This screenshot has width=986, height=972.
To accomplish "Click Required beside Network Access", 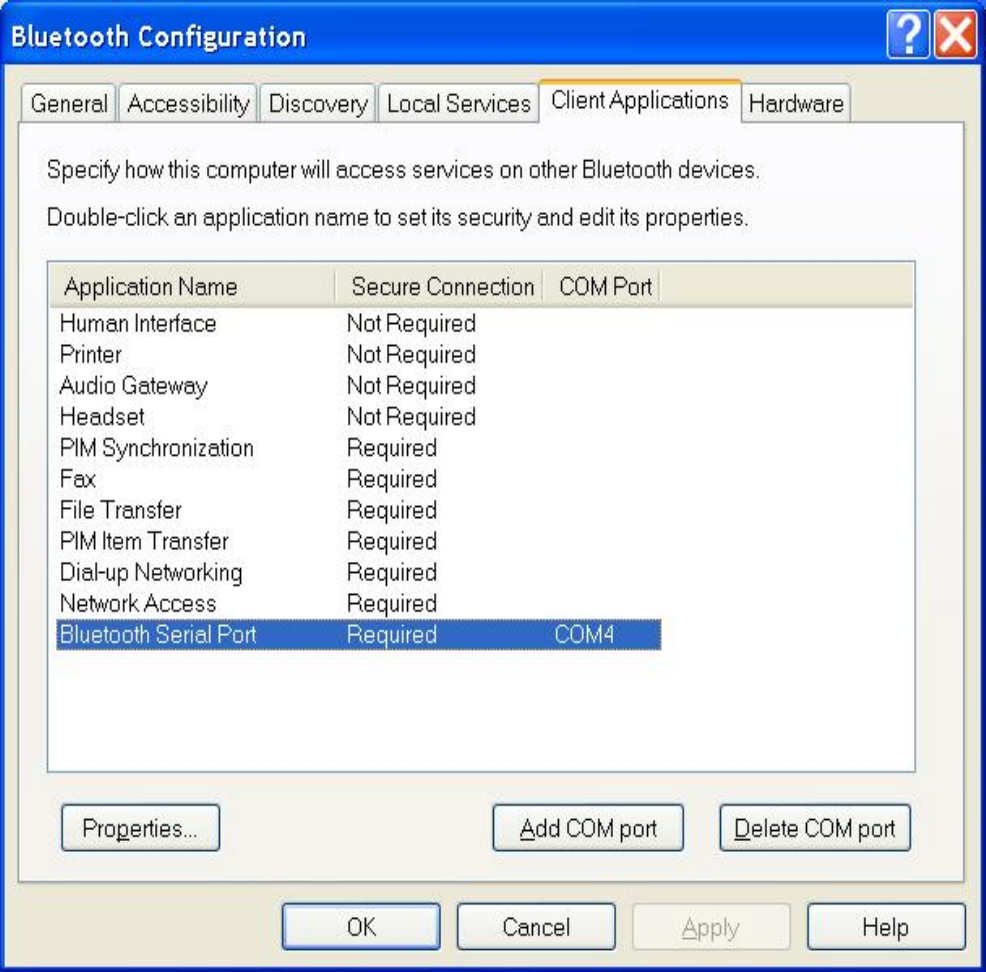I will 392,604.
